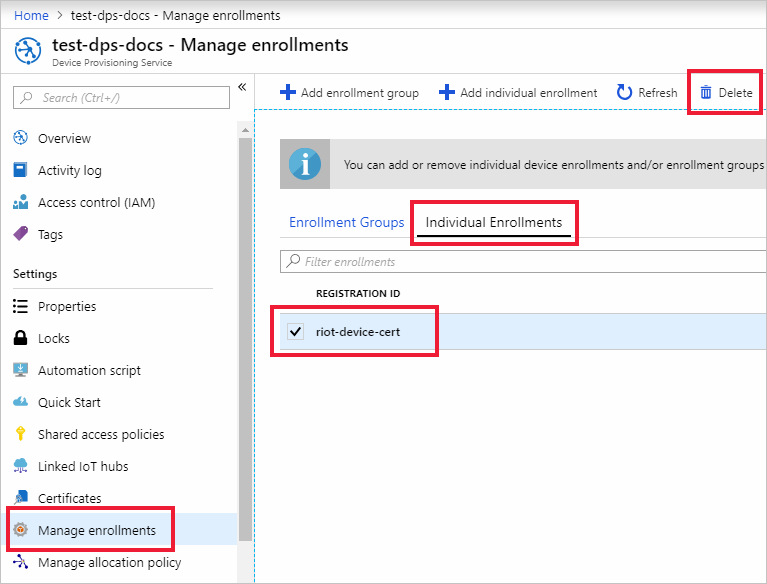Open Linked IoT hubs

(x=83, y=467)
